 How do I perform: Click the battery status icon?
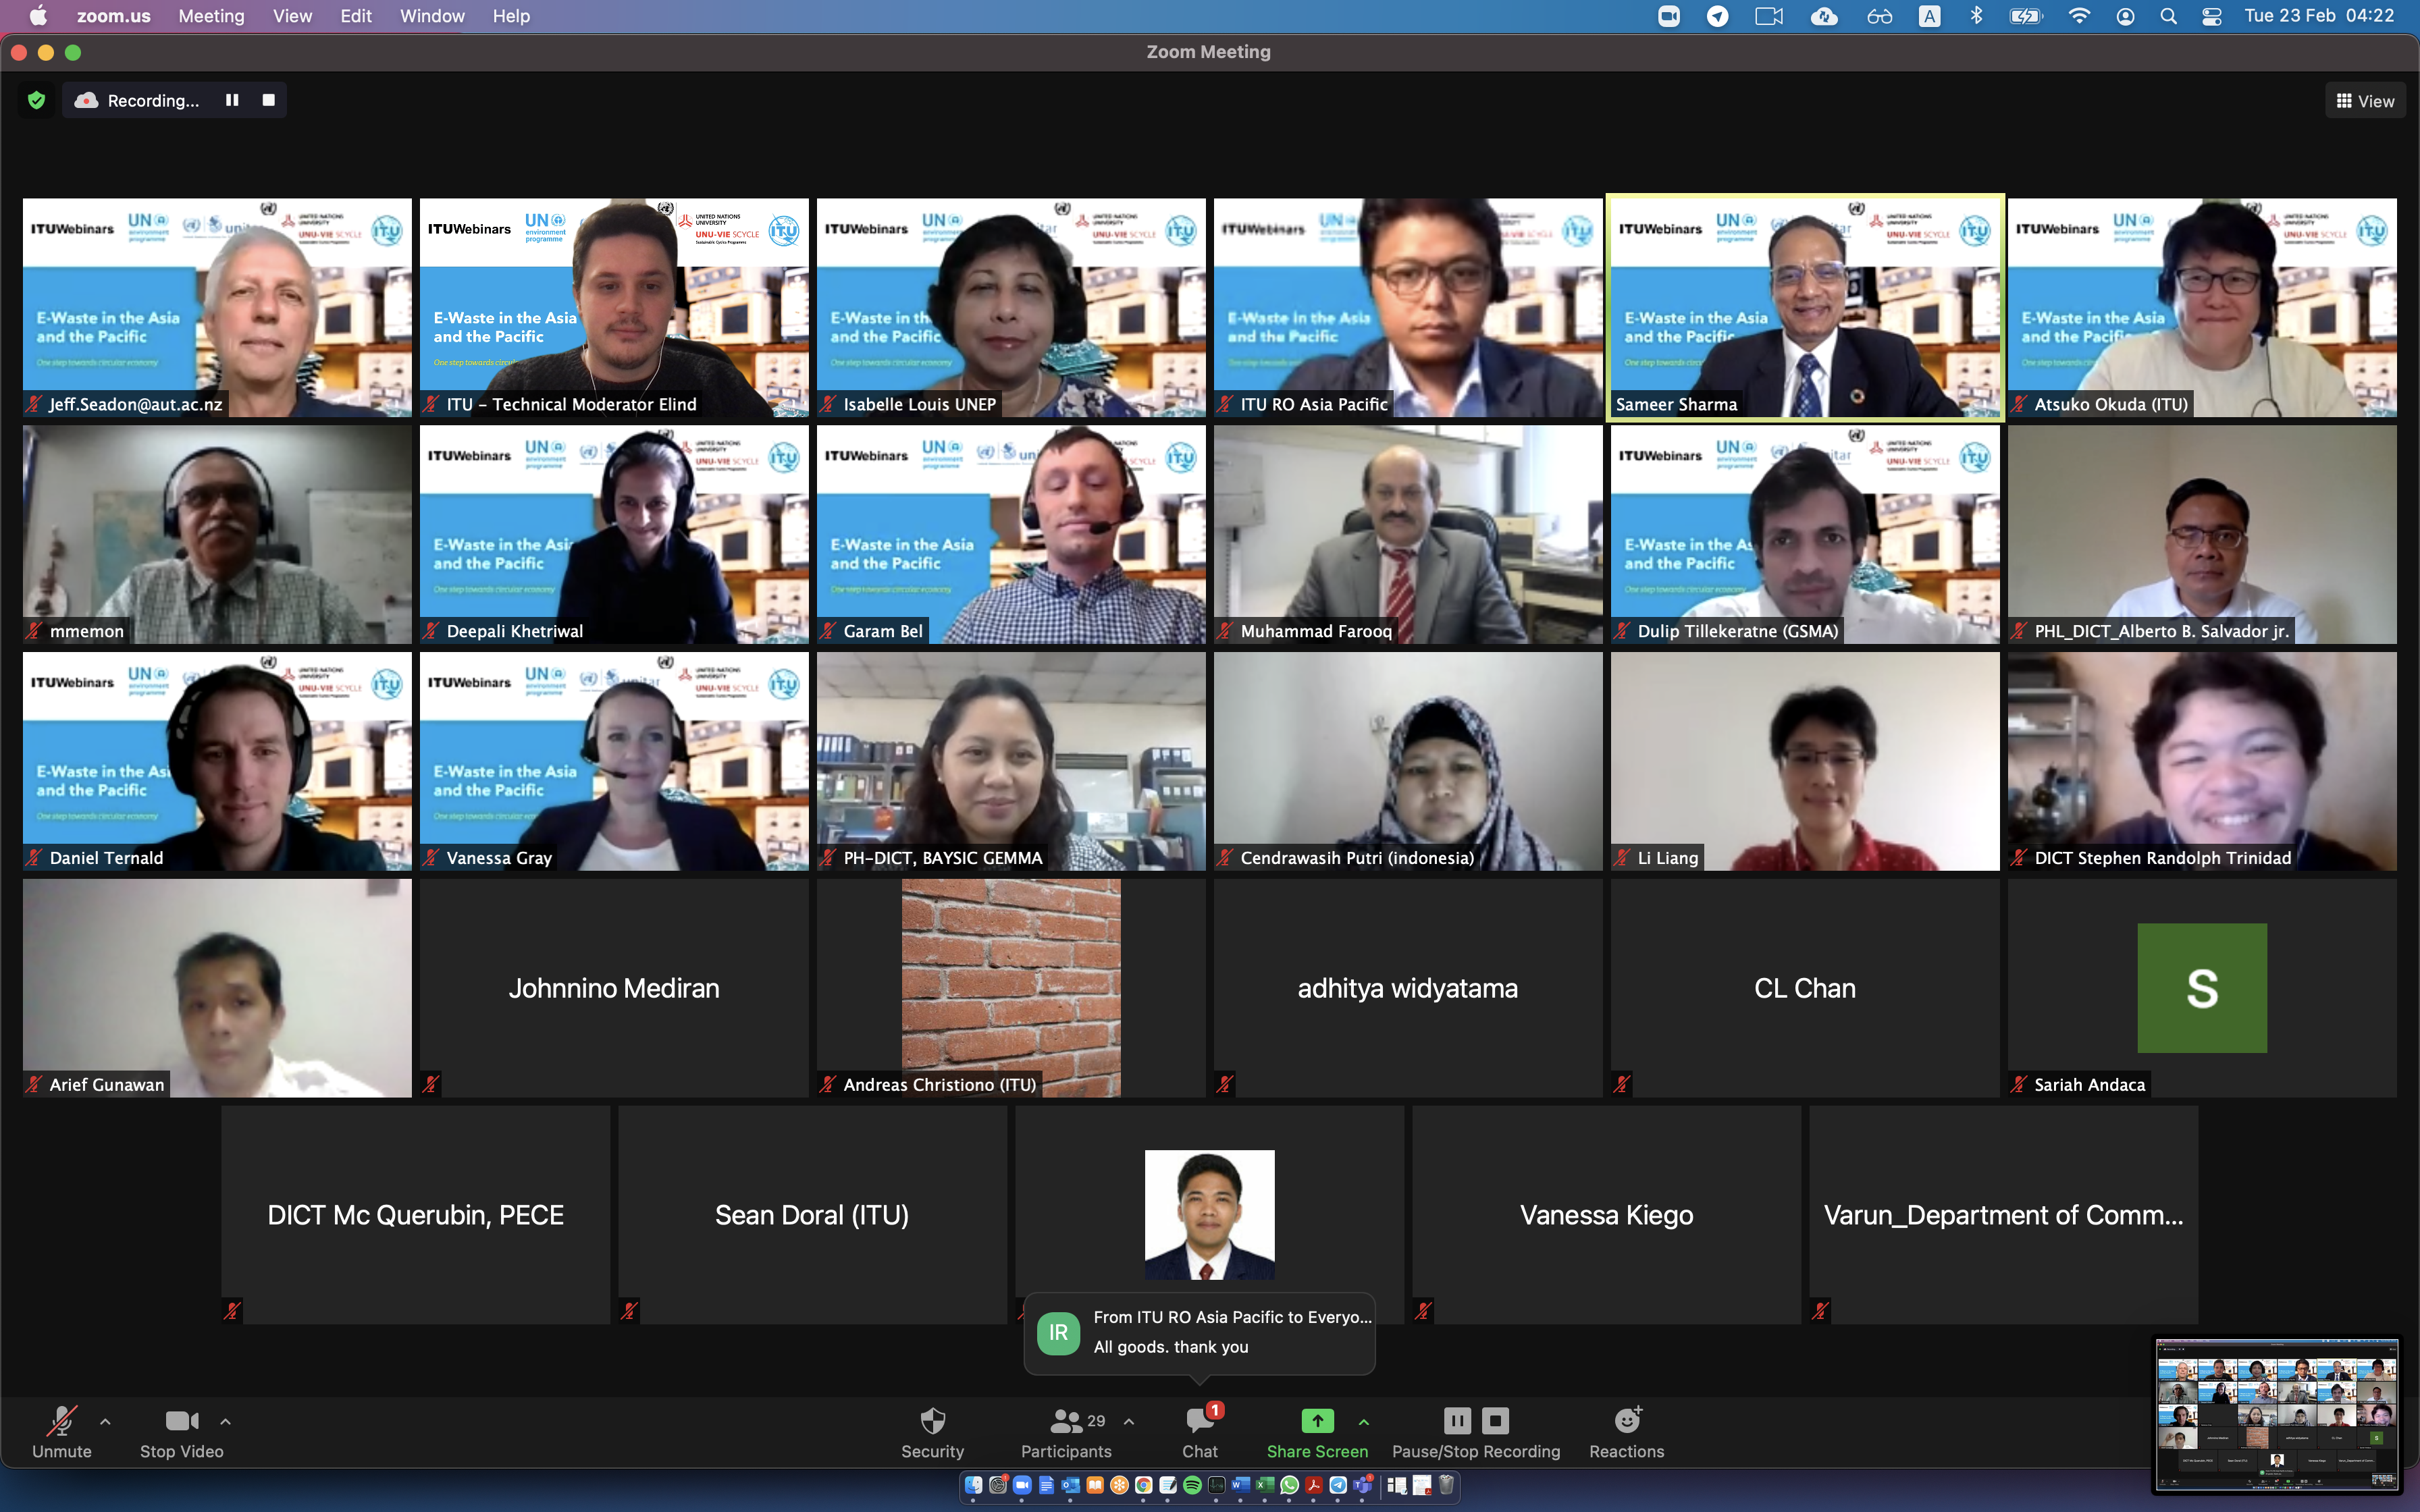tap(2026, 16)
